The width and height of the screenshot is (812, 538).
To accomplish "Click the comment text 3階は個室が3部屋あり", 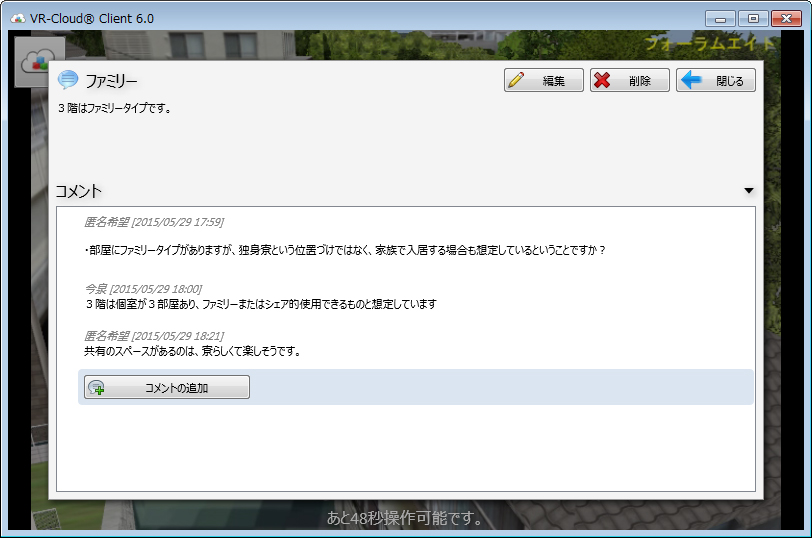I will (260, 304).
